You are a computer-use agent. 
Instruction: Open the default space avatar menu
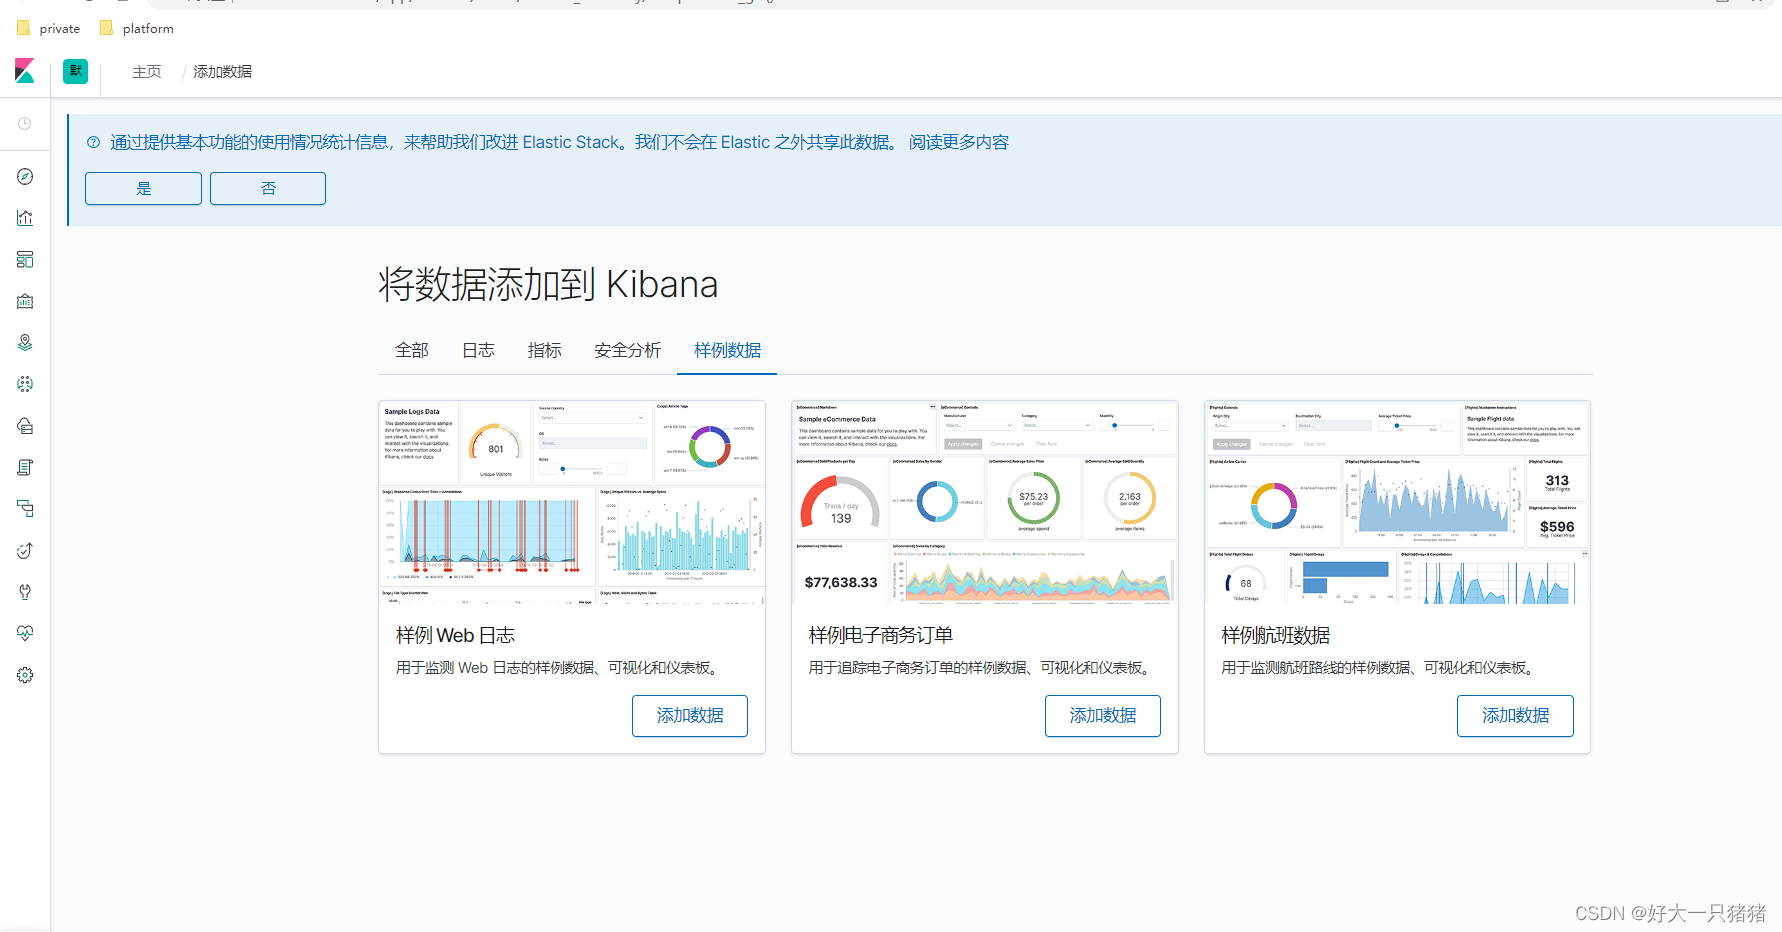click(x=75, y=71)
